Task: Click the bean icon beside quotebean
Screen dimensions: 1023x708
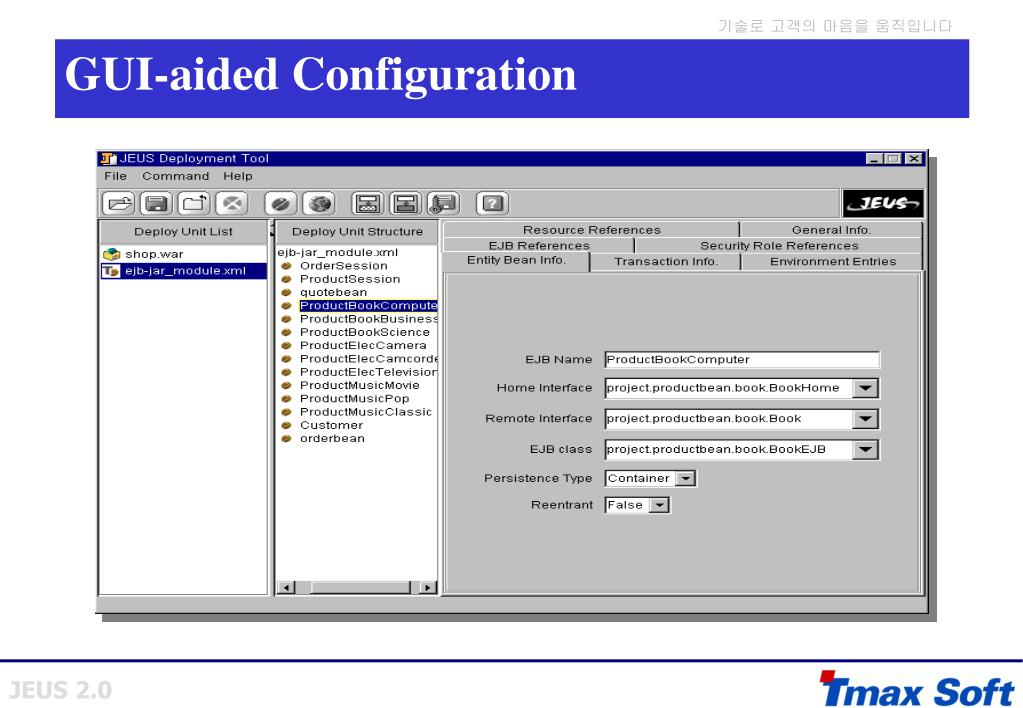Action: pos(286,292)
